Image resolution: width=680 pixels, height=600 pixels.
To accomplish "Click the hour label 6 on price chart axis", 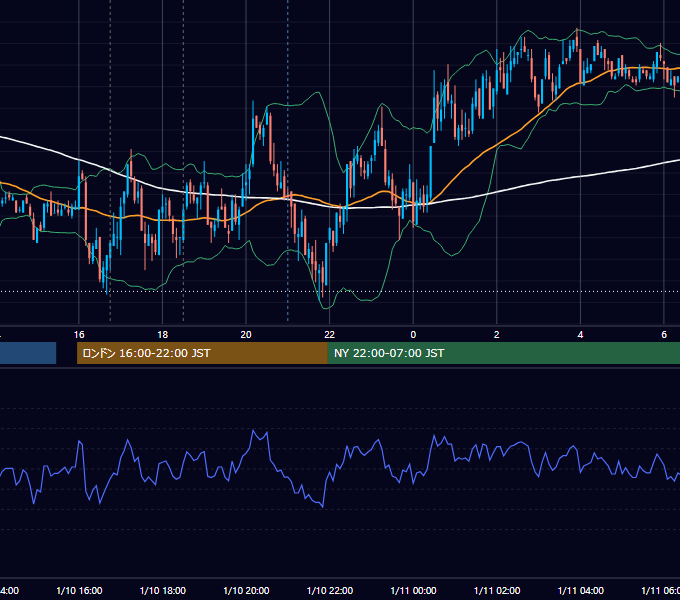I will 664,335.
